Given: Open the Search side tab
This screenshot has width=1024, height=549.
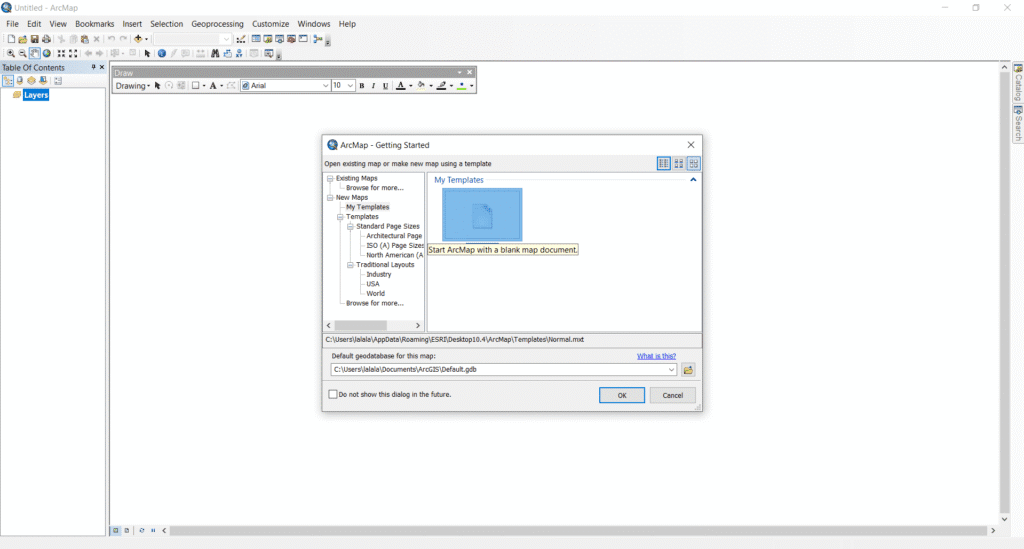Looking at the screenshot, I should click(1018, 123).
